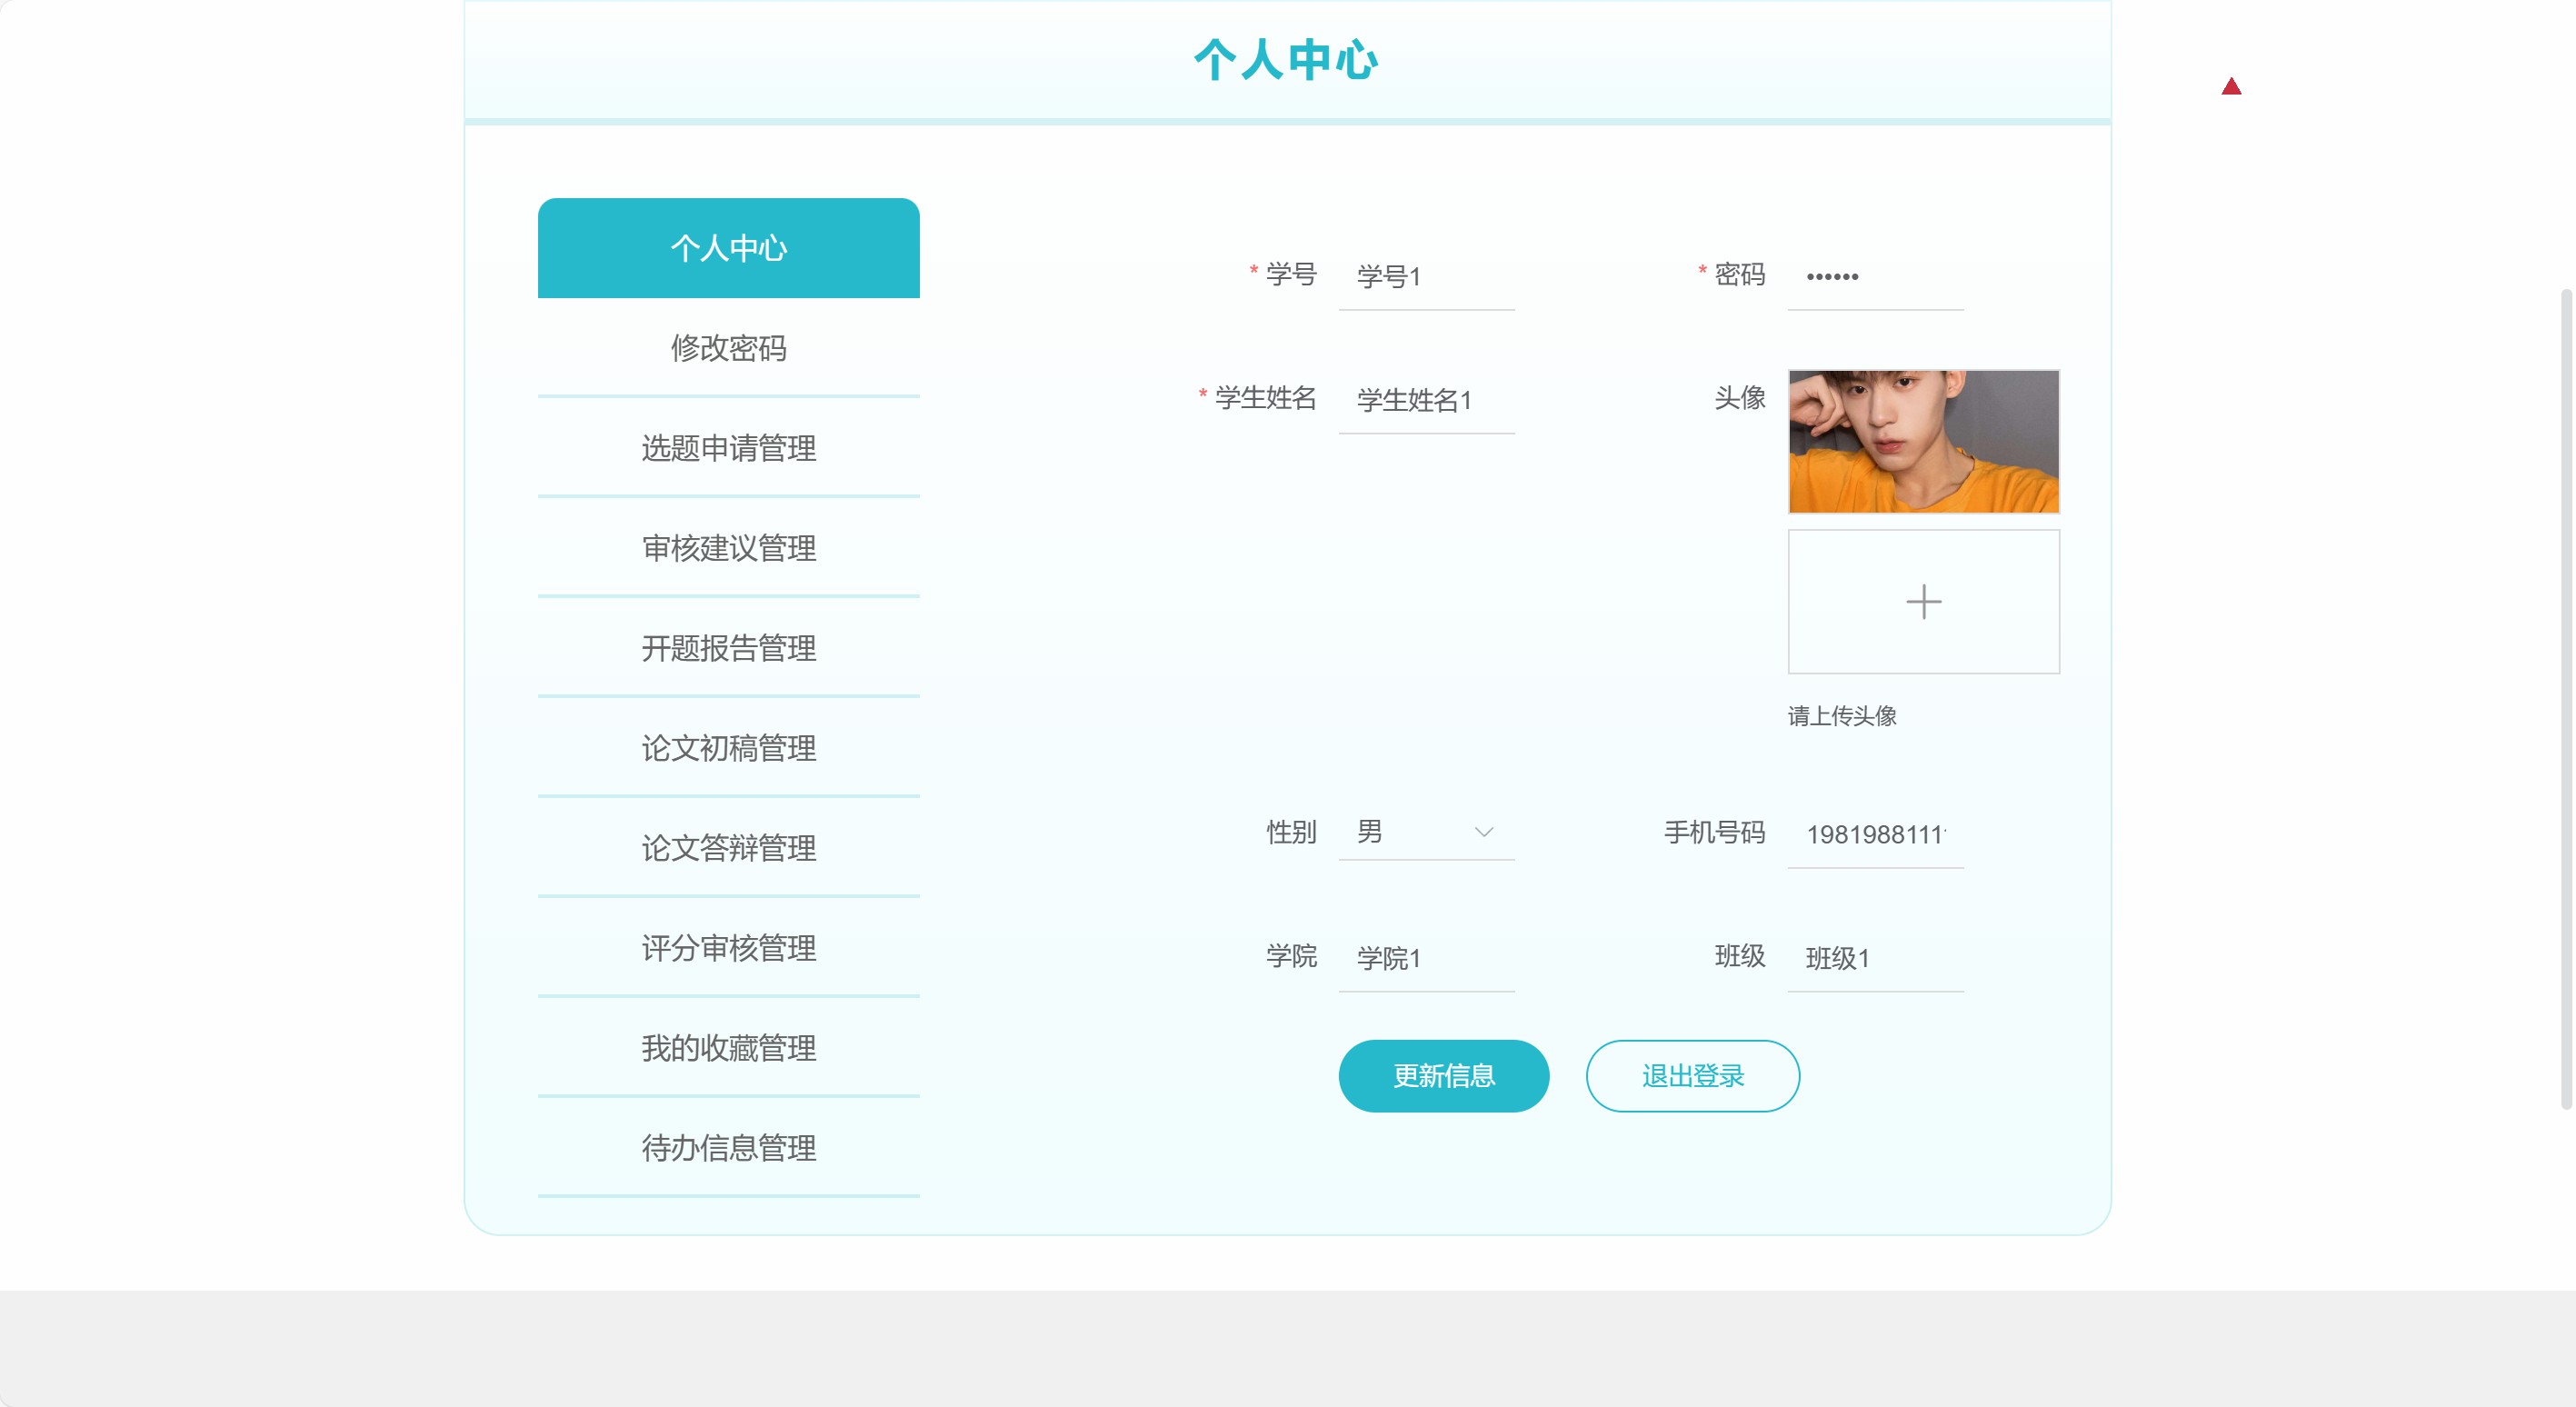Open 论文初稿管理 menu entry

point(728,748)
